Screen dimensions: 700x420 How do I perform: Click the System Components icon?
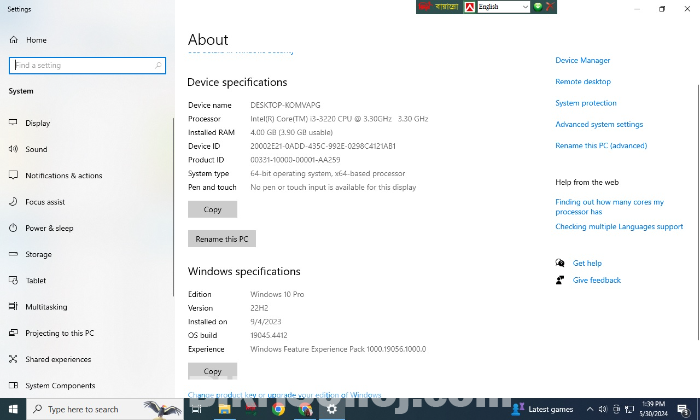(x=13, y=385)
